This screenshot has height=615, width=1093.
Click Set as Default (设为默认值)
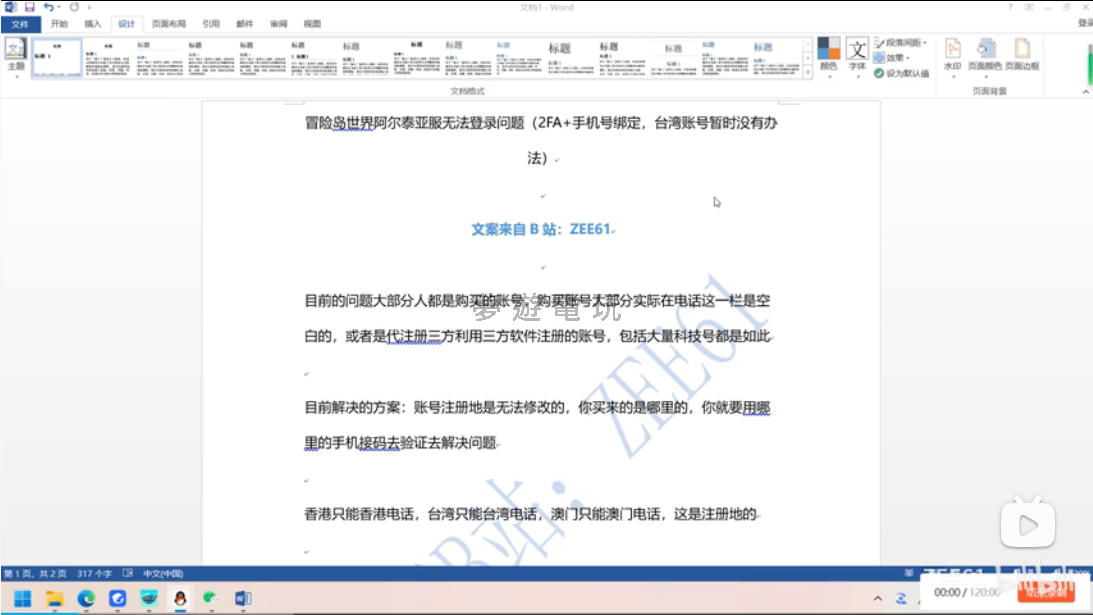tap(901, 73)
